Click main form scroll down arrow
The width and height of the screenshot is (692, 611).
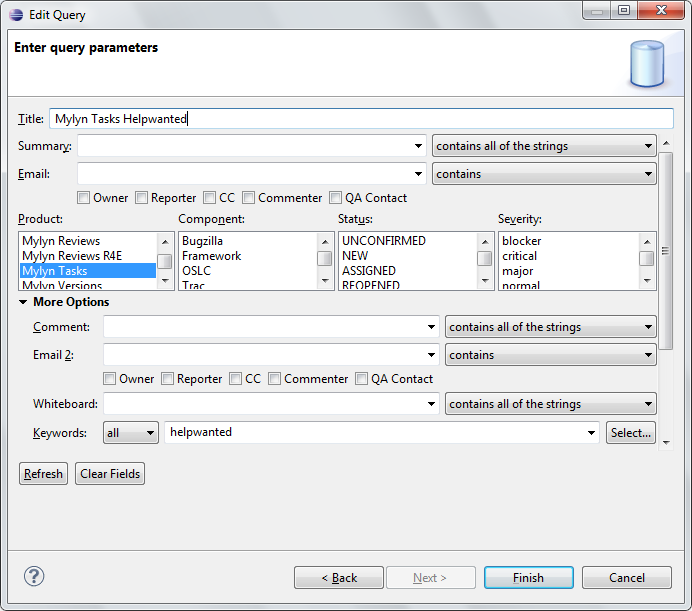pyautogui.click(x=666, y=442)
